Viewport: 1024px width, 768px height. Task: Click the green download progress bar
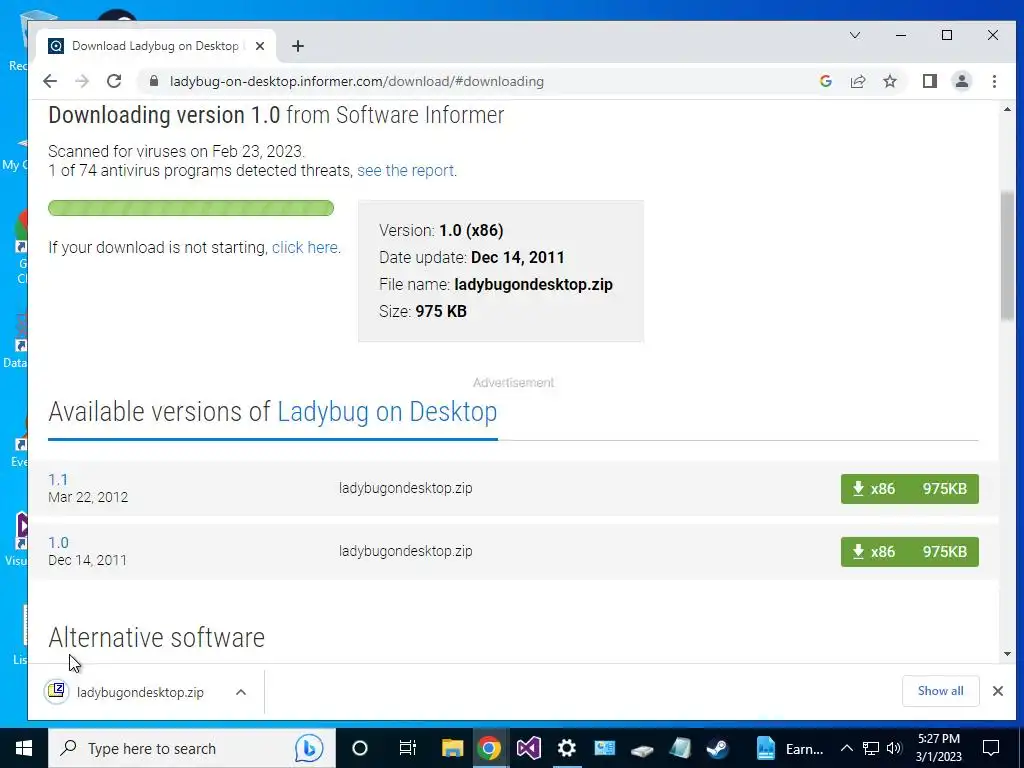[191, 208]
